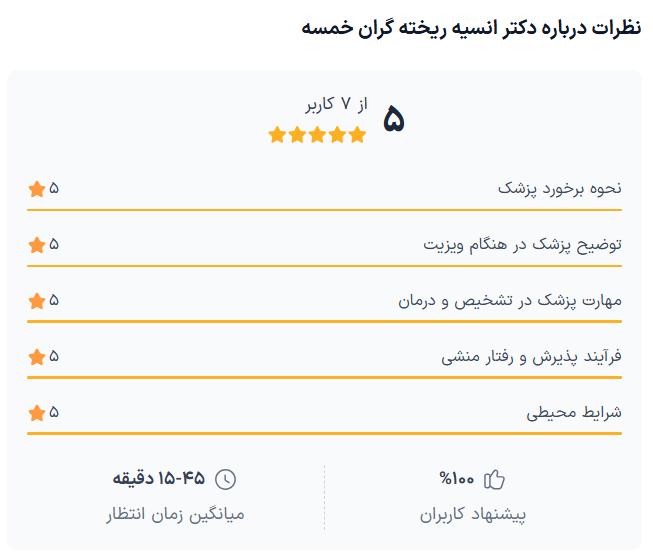Click the overall five-star rating row

(318, 135)
